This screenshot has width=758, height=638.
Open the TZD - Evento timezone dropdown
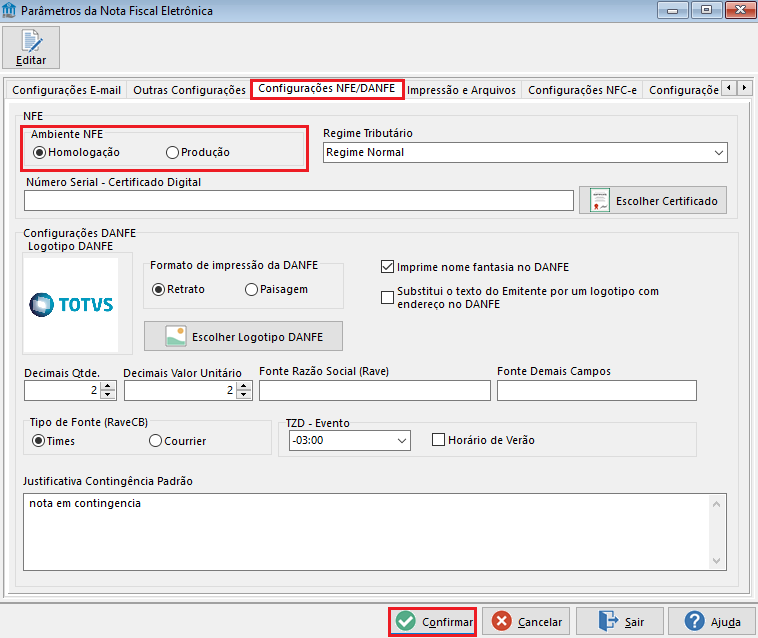pos(401,441)
